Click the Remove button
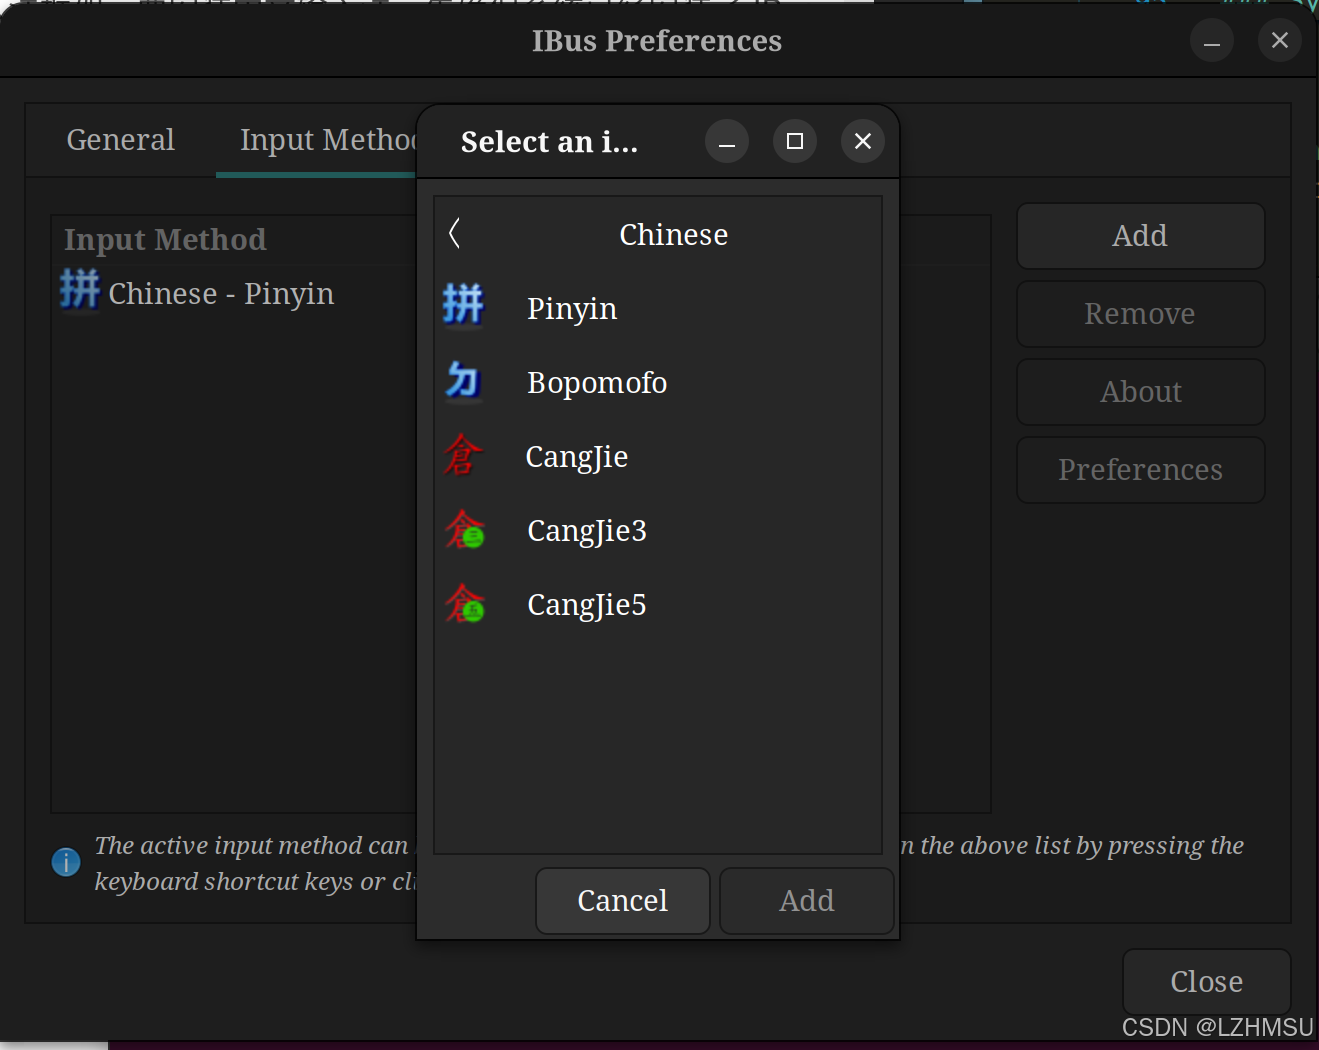Image resolution: width=1319 pixels, height=1050 pixels. coord(1141,314)
